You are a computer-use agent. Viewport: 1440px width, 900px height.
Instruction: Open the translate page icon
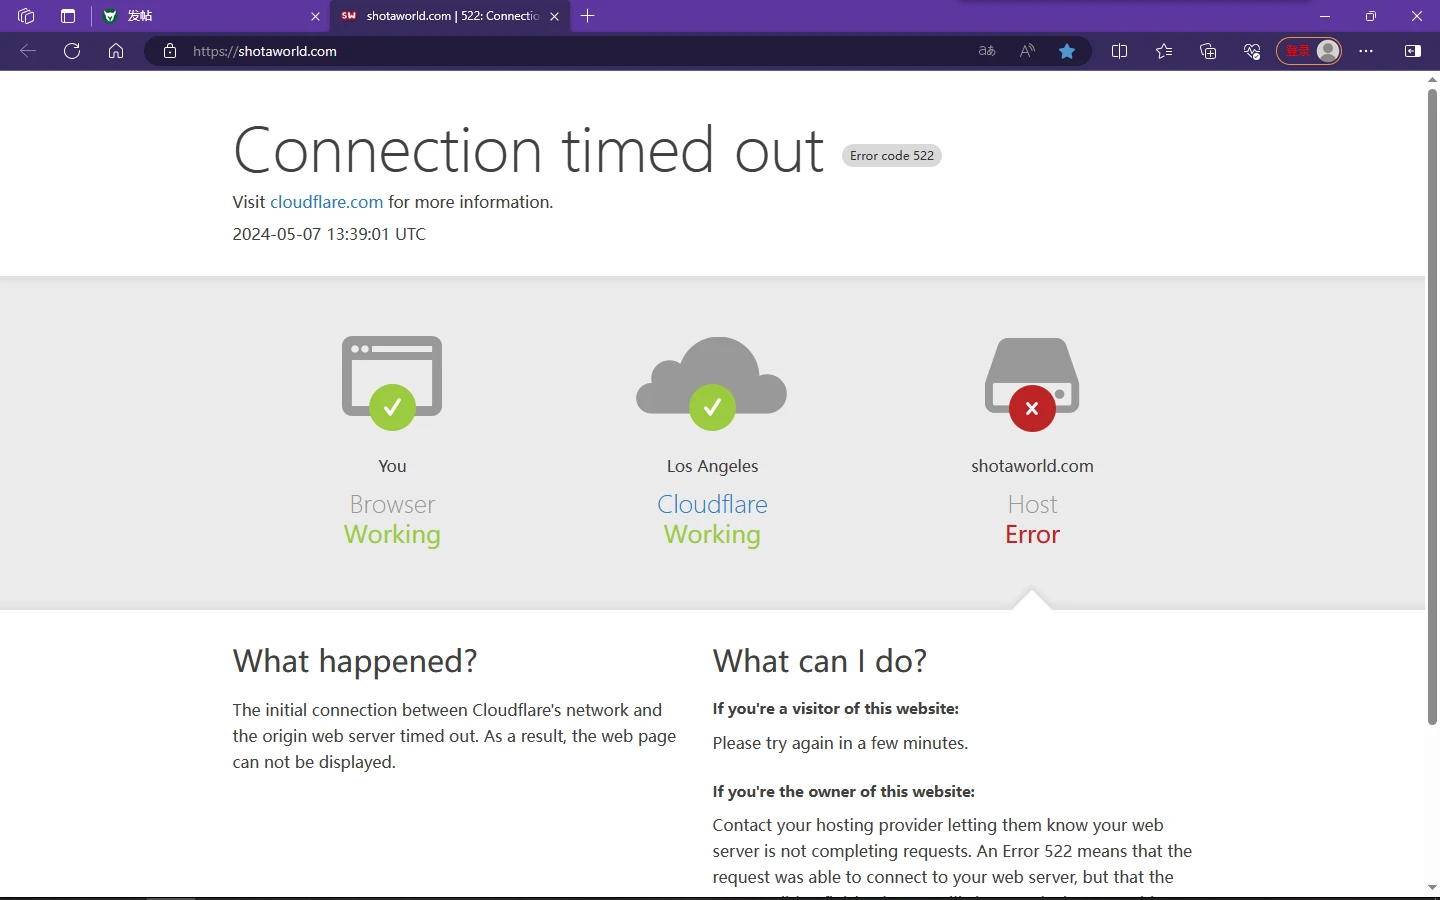click(987, 51)
